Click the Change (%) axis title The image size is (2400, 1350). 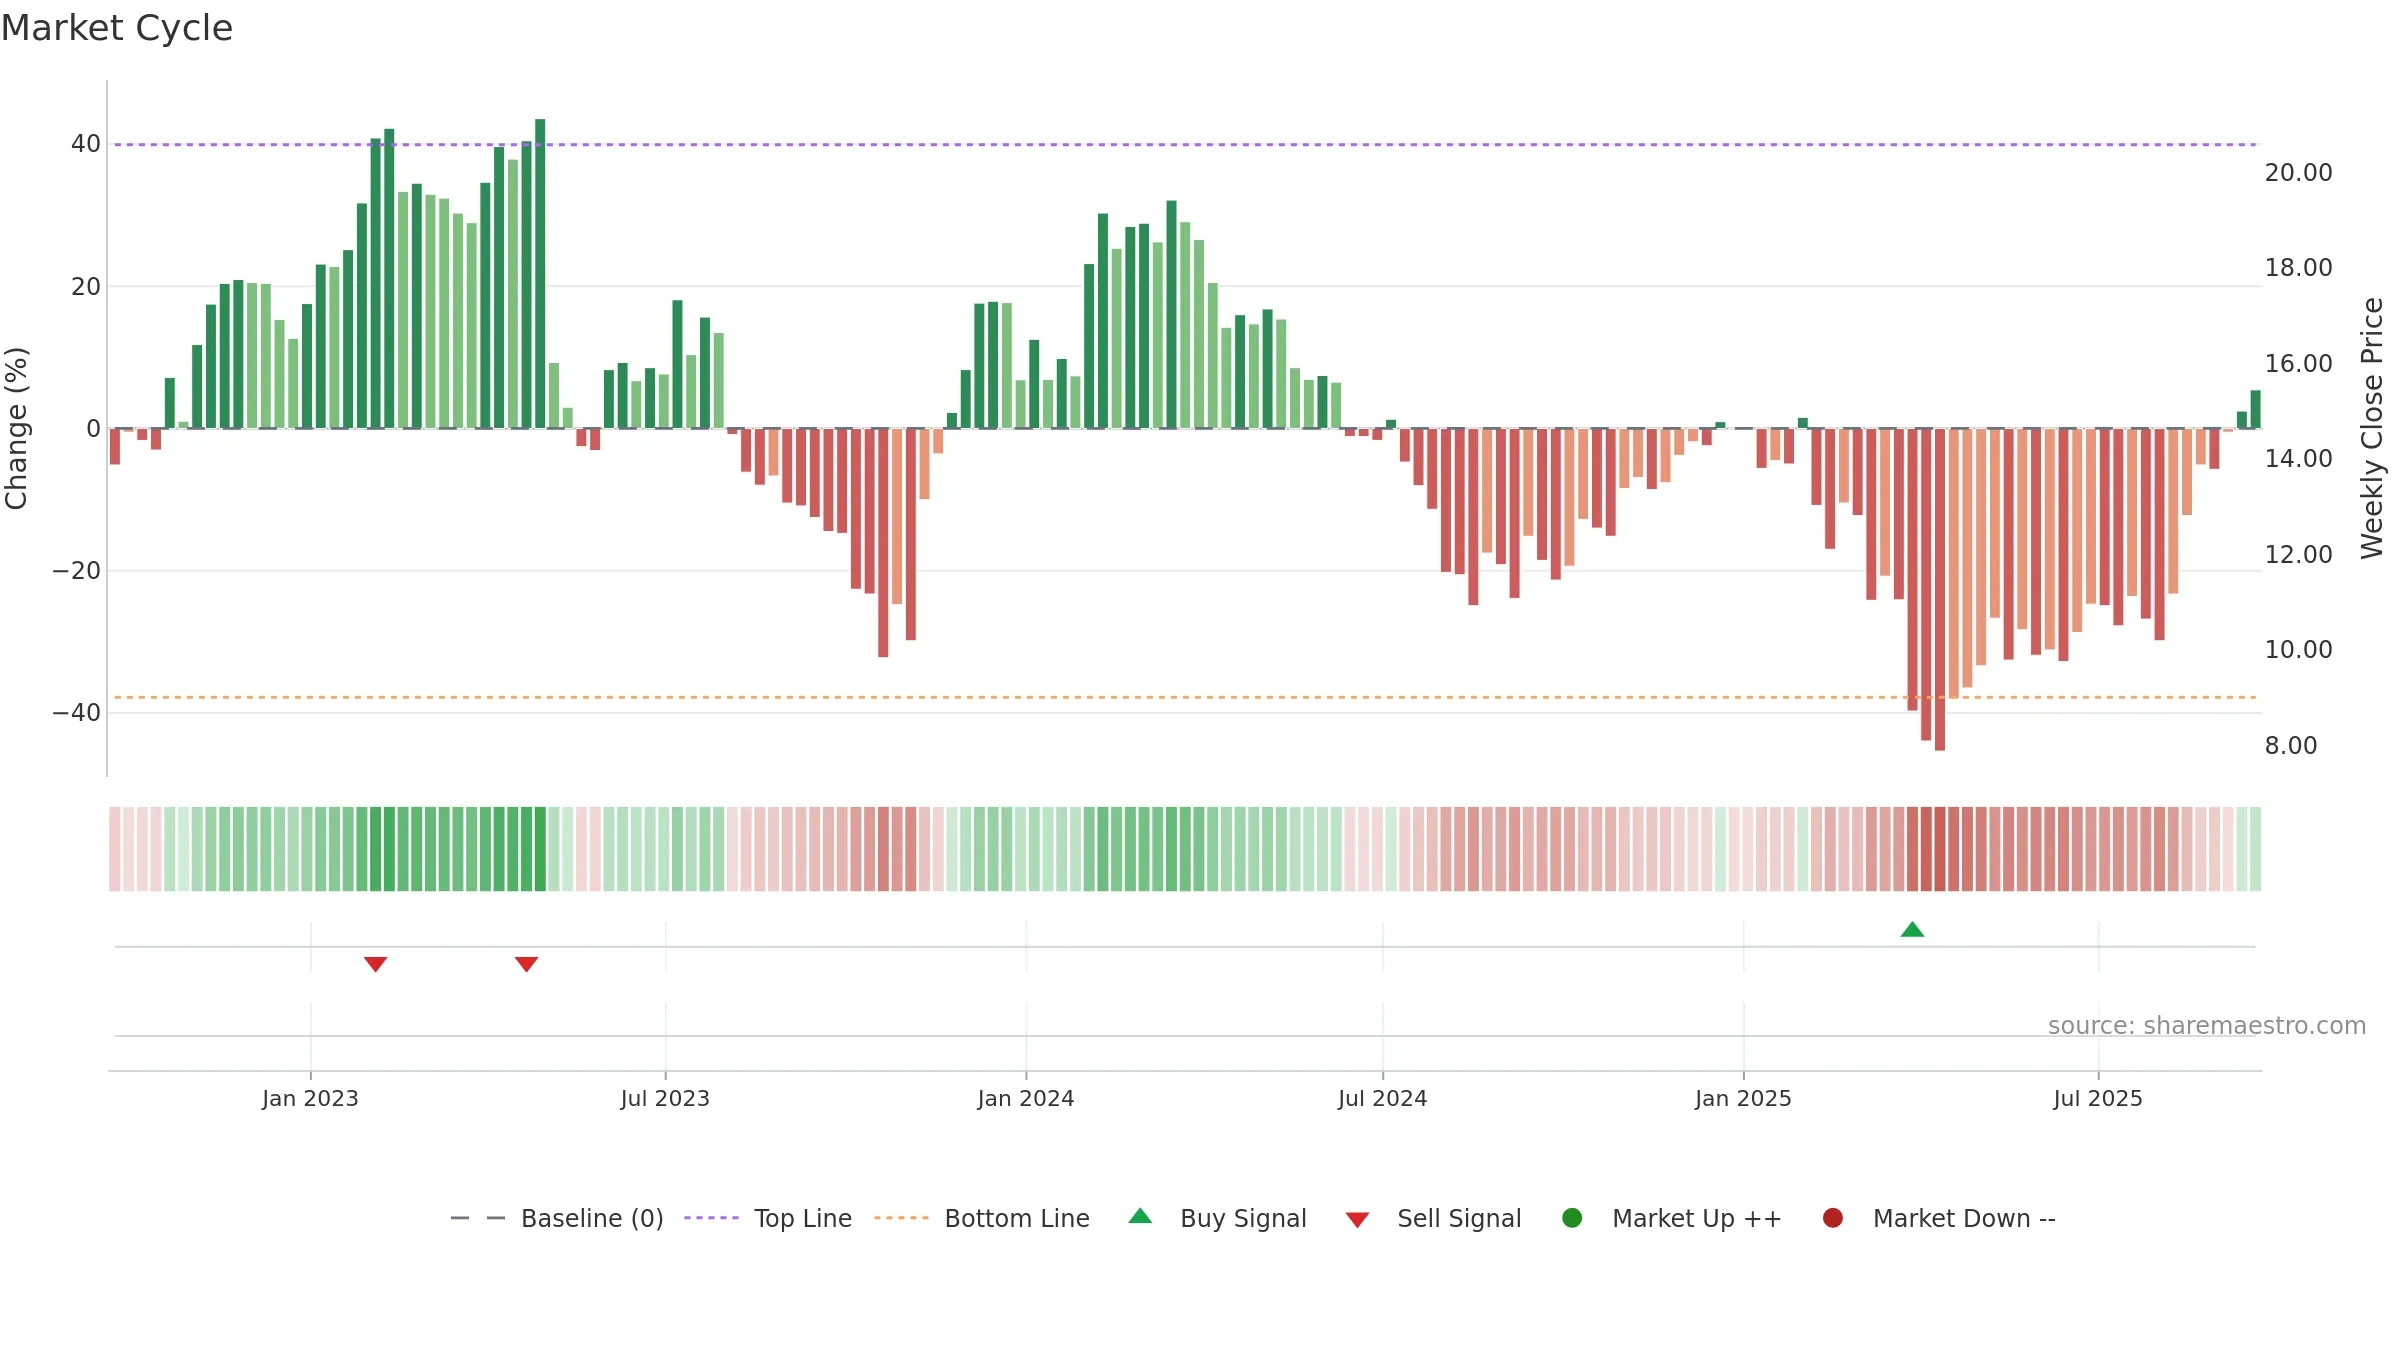pos(16,428)
